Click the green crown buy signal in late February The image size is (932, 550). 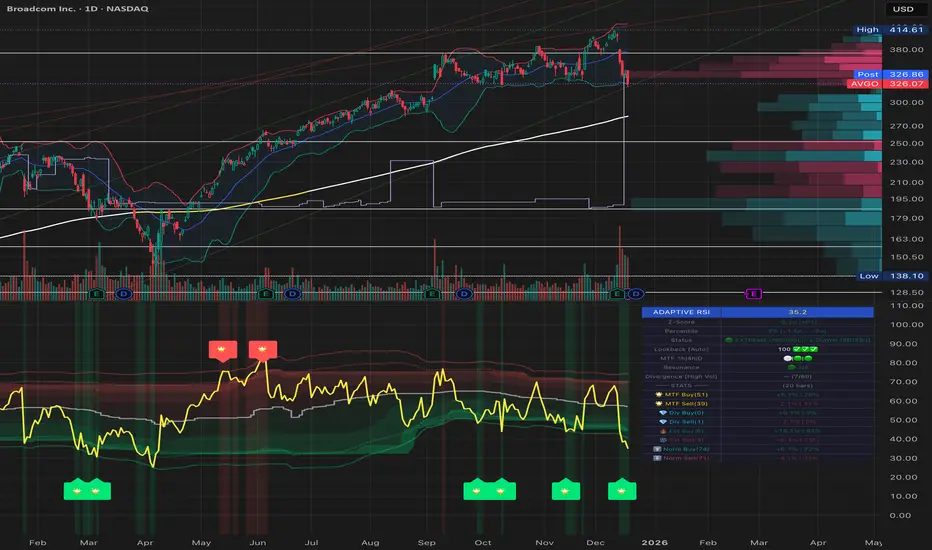77,489
